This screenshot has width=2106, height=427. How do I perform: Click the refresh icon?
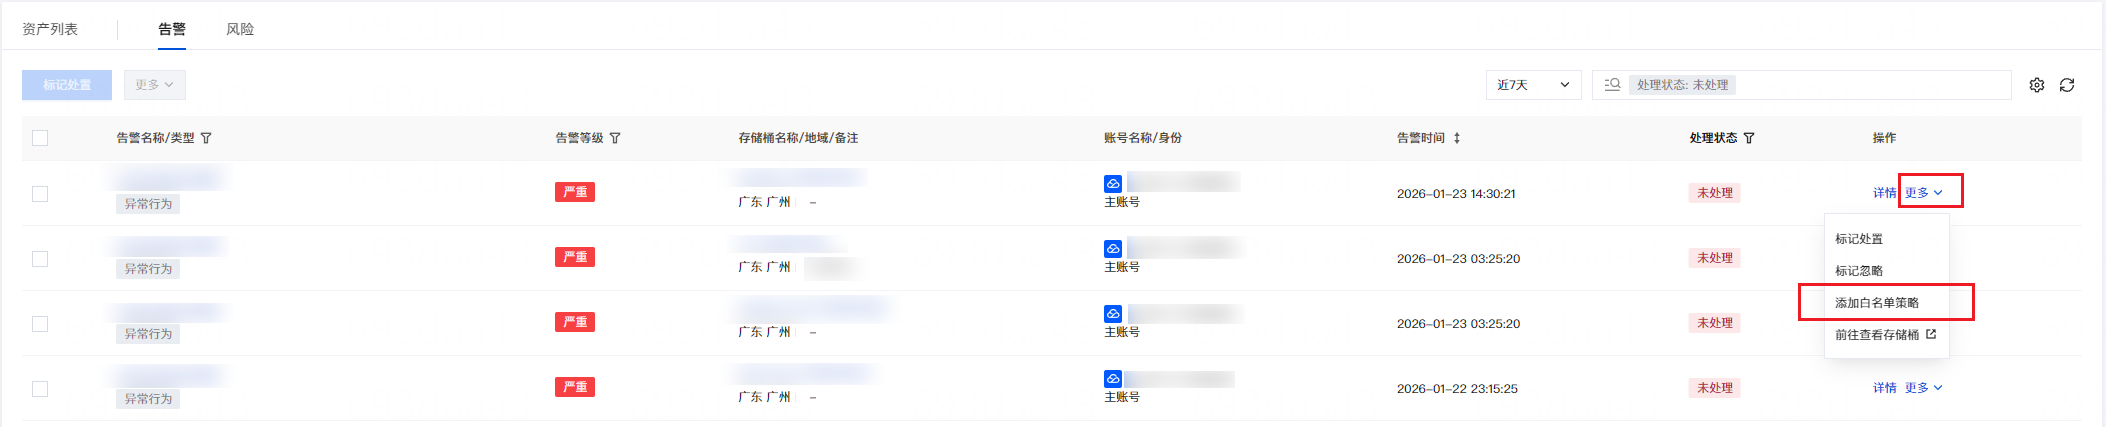pyautogui.click(x=2067, y=85)
